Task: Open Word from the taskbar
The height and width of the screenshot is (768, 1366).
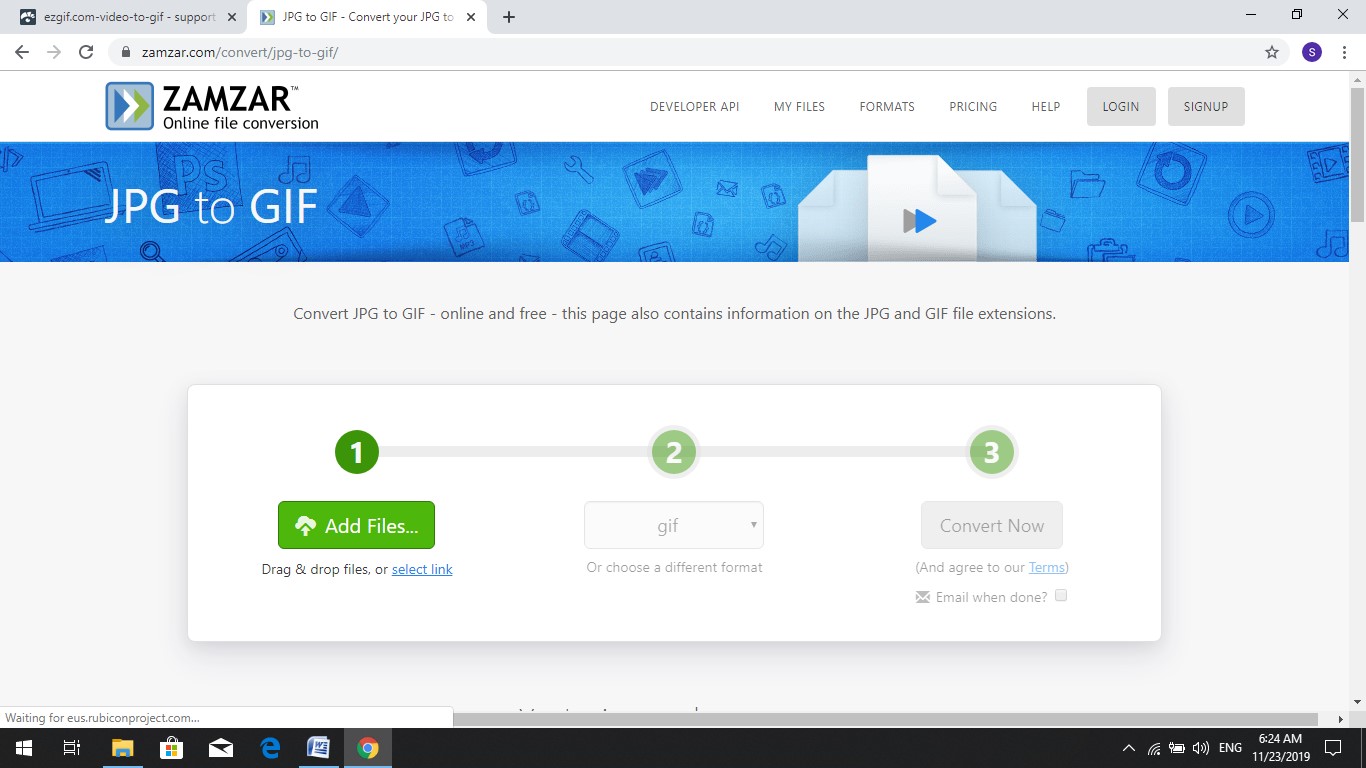Action: [x=319, y=748]
